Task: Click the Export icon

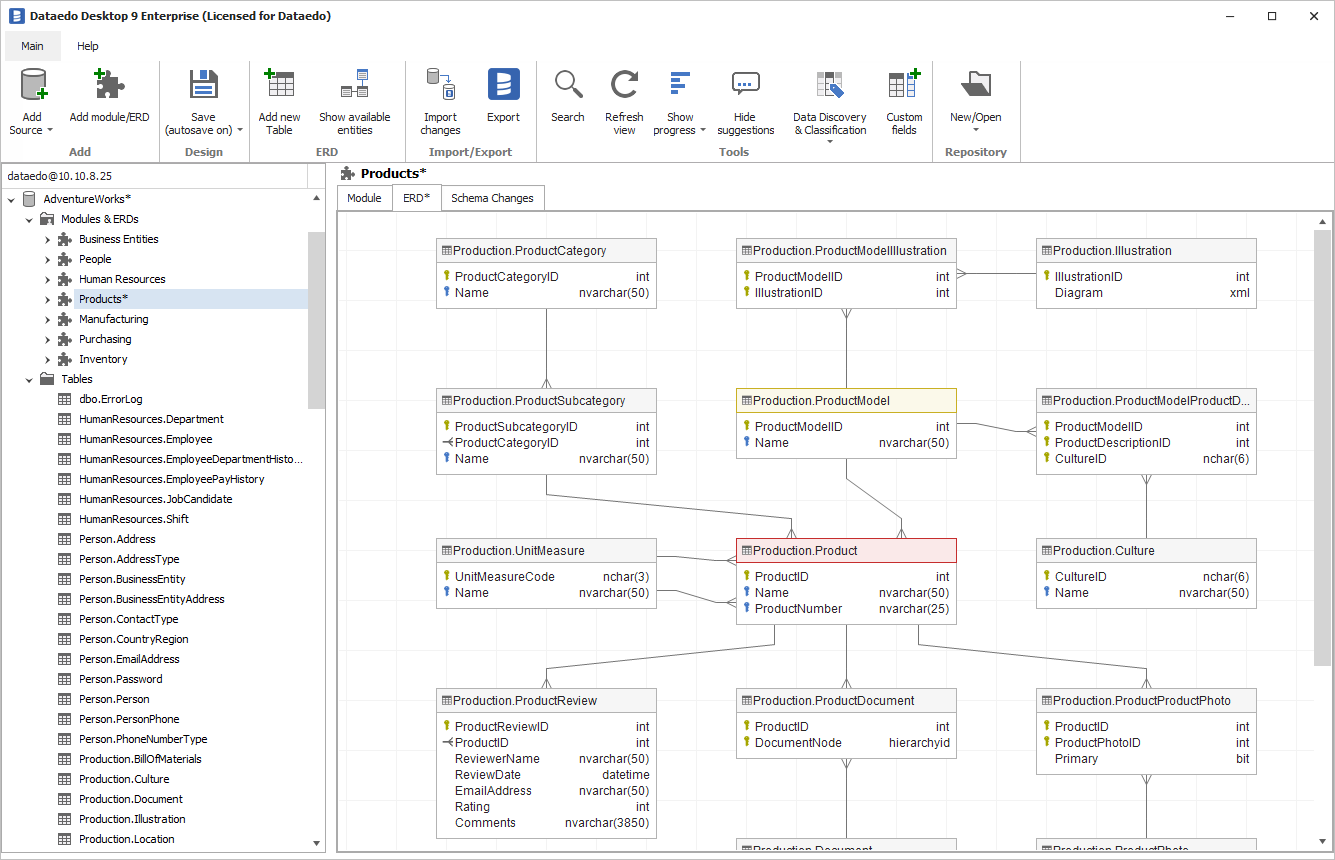Action: click(x=503, y=86)
